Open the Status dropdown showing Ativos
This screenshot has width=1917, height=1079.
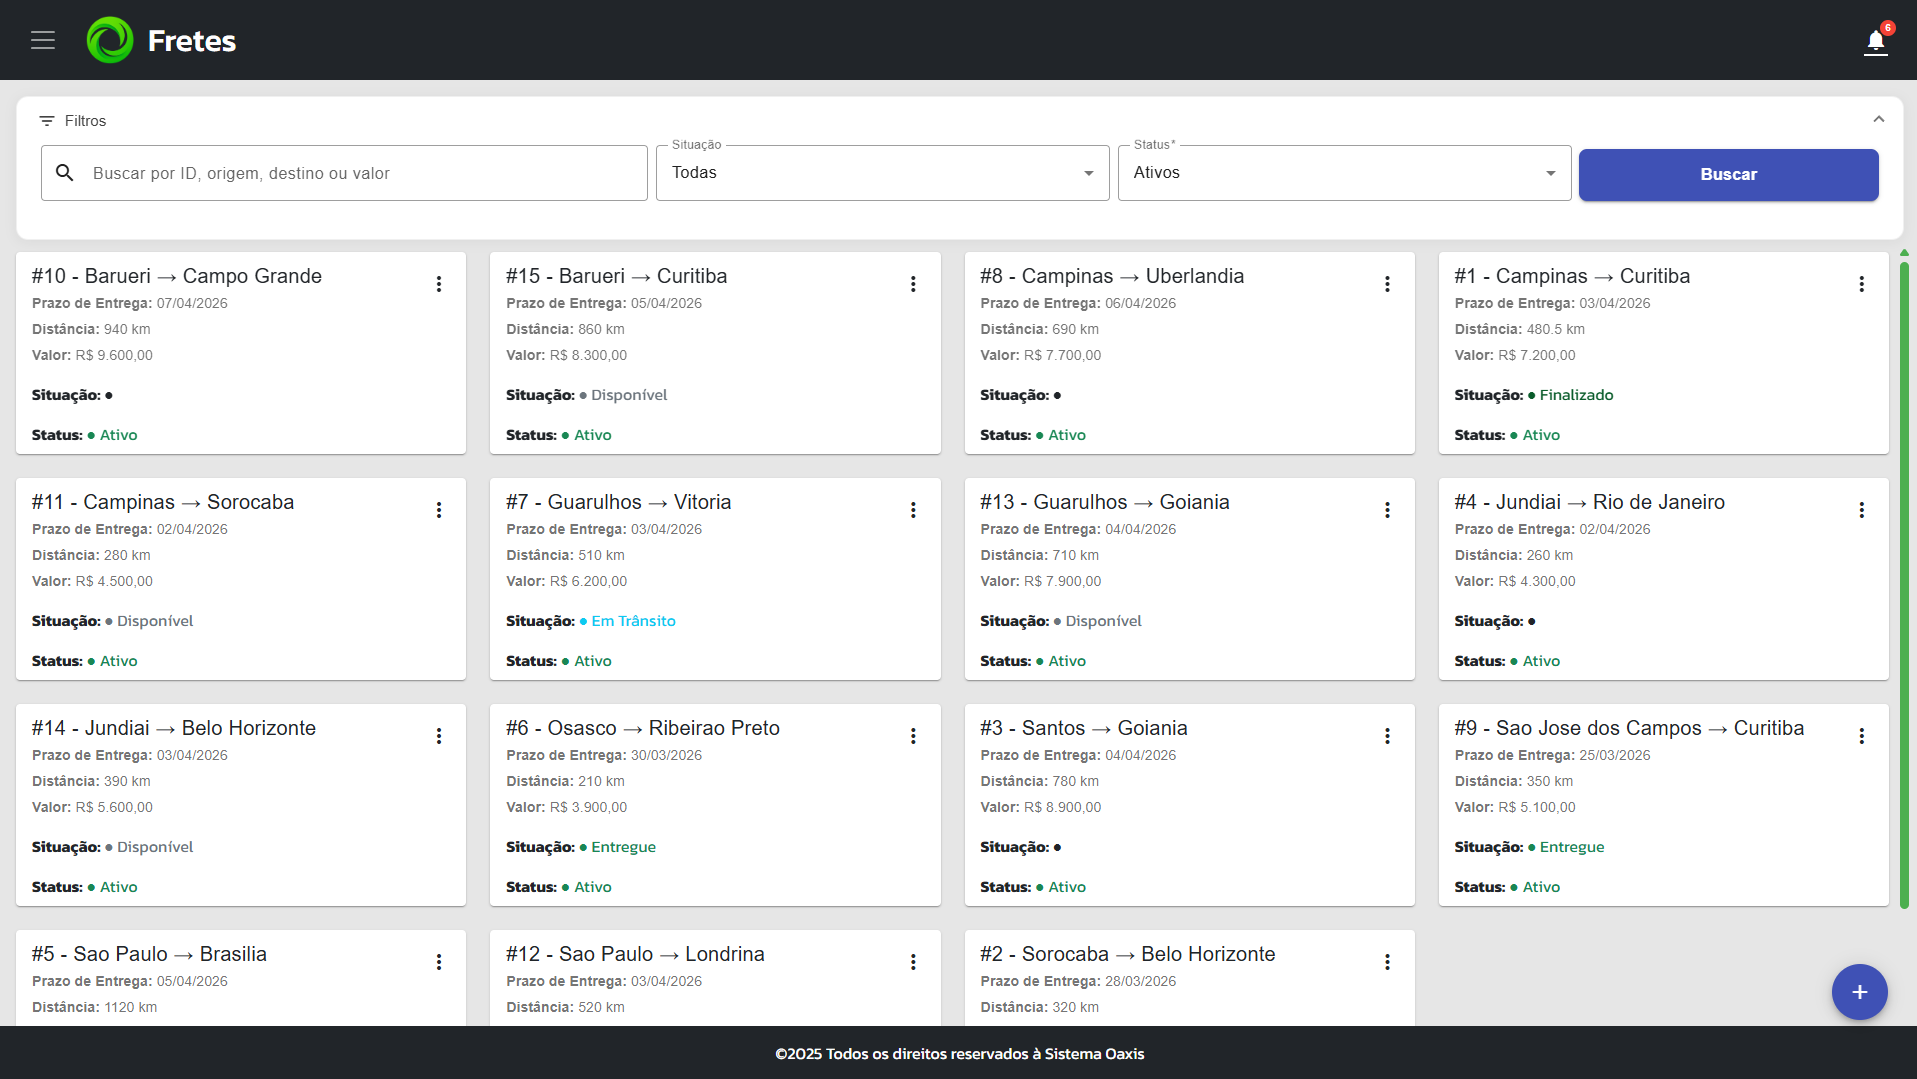1343,173
